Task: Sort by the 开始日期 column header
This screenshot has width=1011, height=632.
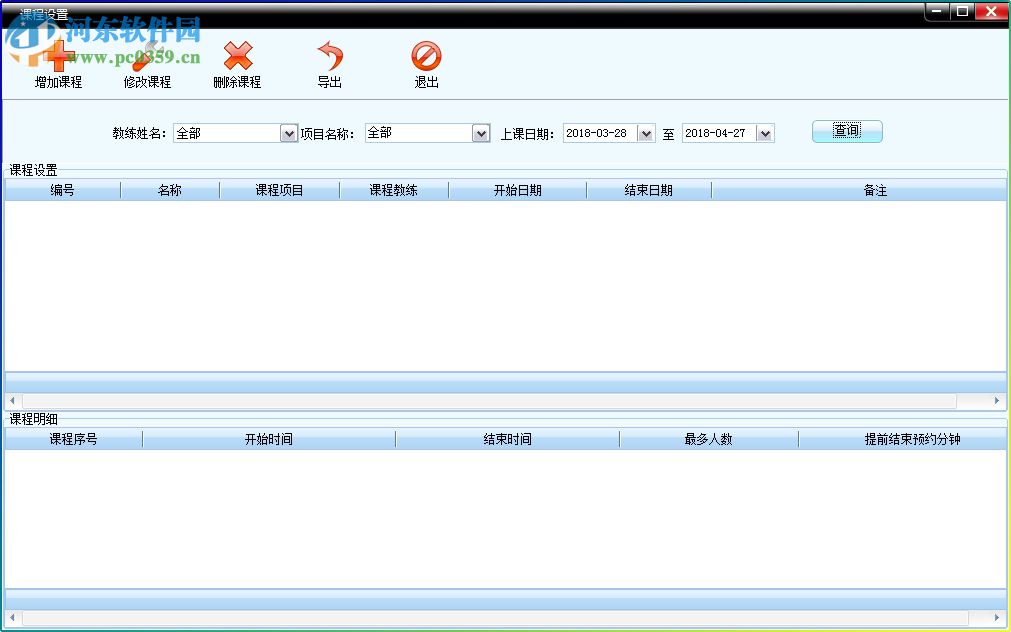Action: (x=517, y=190)
